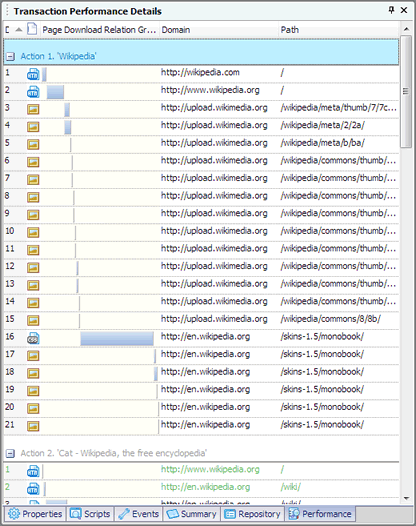Click the image icon in row 10
416x526 pixels.
[33, 232]
